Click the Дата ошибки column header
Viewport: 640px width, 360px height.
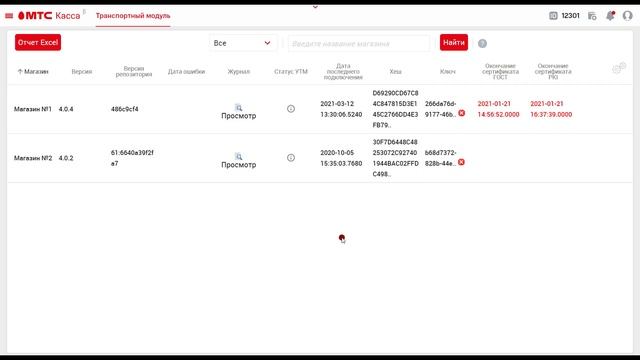[x=187, y=71]
